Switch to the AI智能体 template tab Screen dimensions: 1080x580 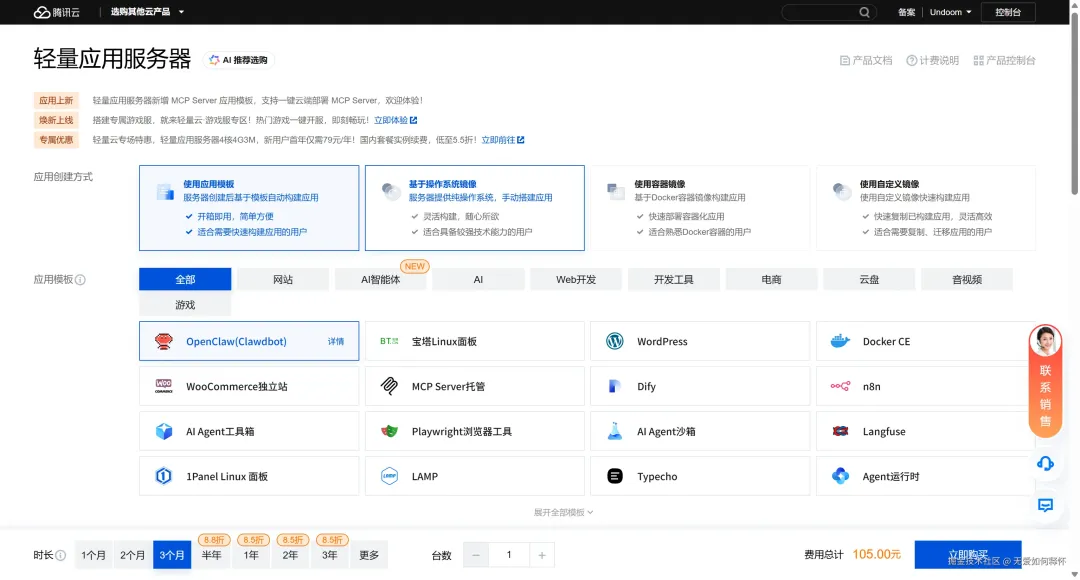pos(380,279)
